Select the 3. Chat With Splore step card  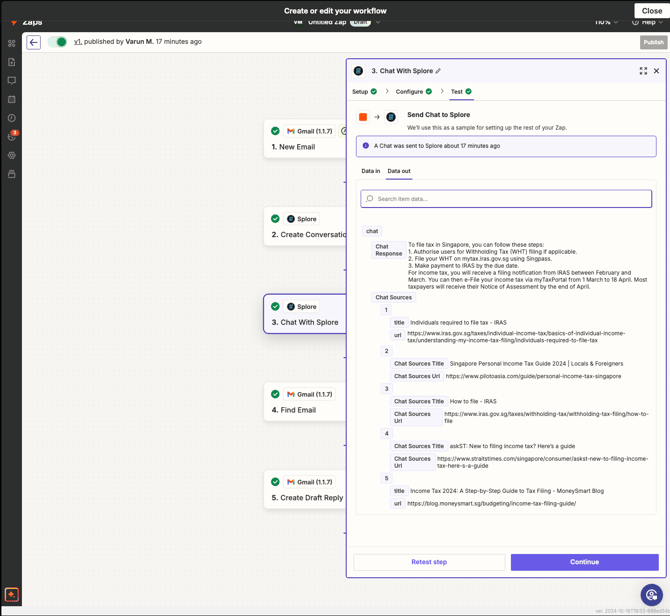[x=305, y=314]
